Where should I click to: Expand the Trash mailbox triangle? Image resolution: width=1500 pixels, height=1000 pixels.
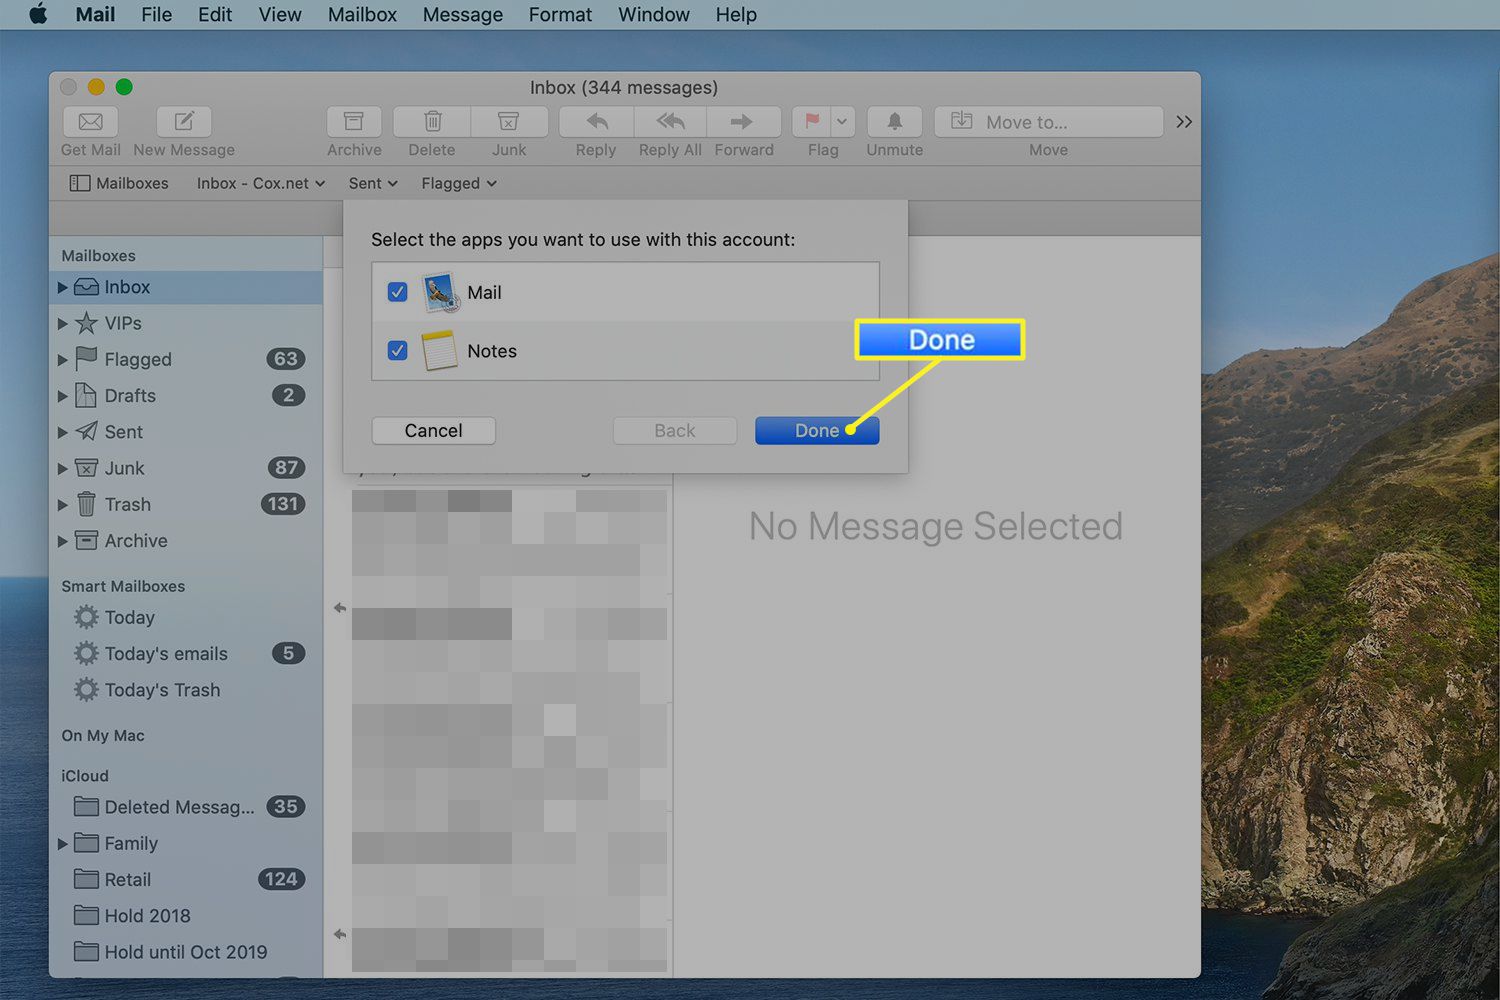(62, 504)
